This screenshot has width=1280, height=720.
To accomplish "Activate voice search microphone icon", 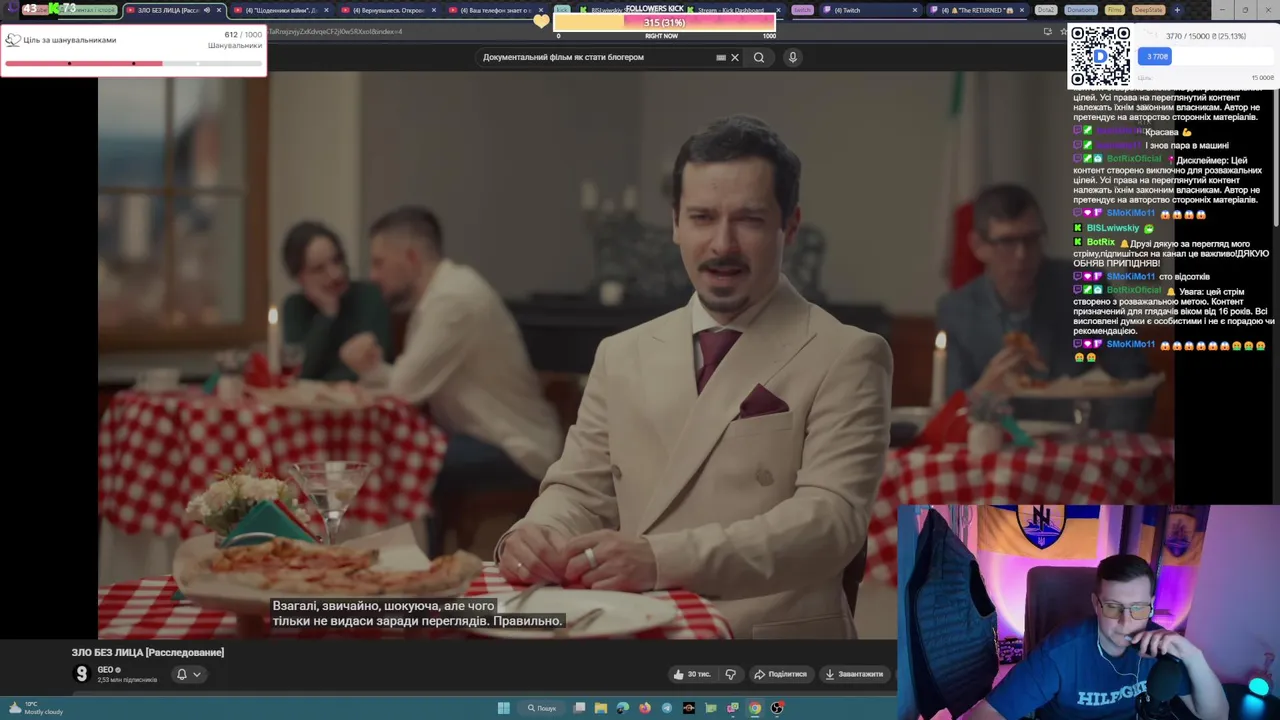I will (792, 57).
